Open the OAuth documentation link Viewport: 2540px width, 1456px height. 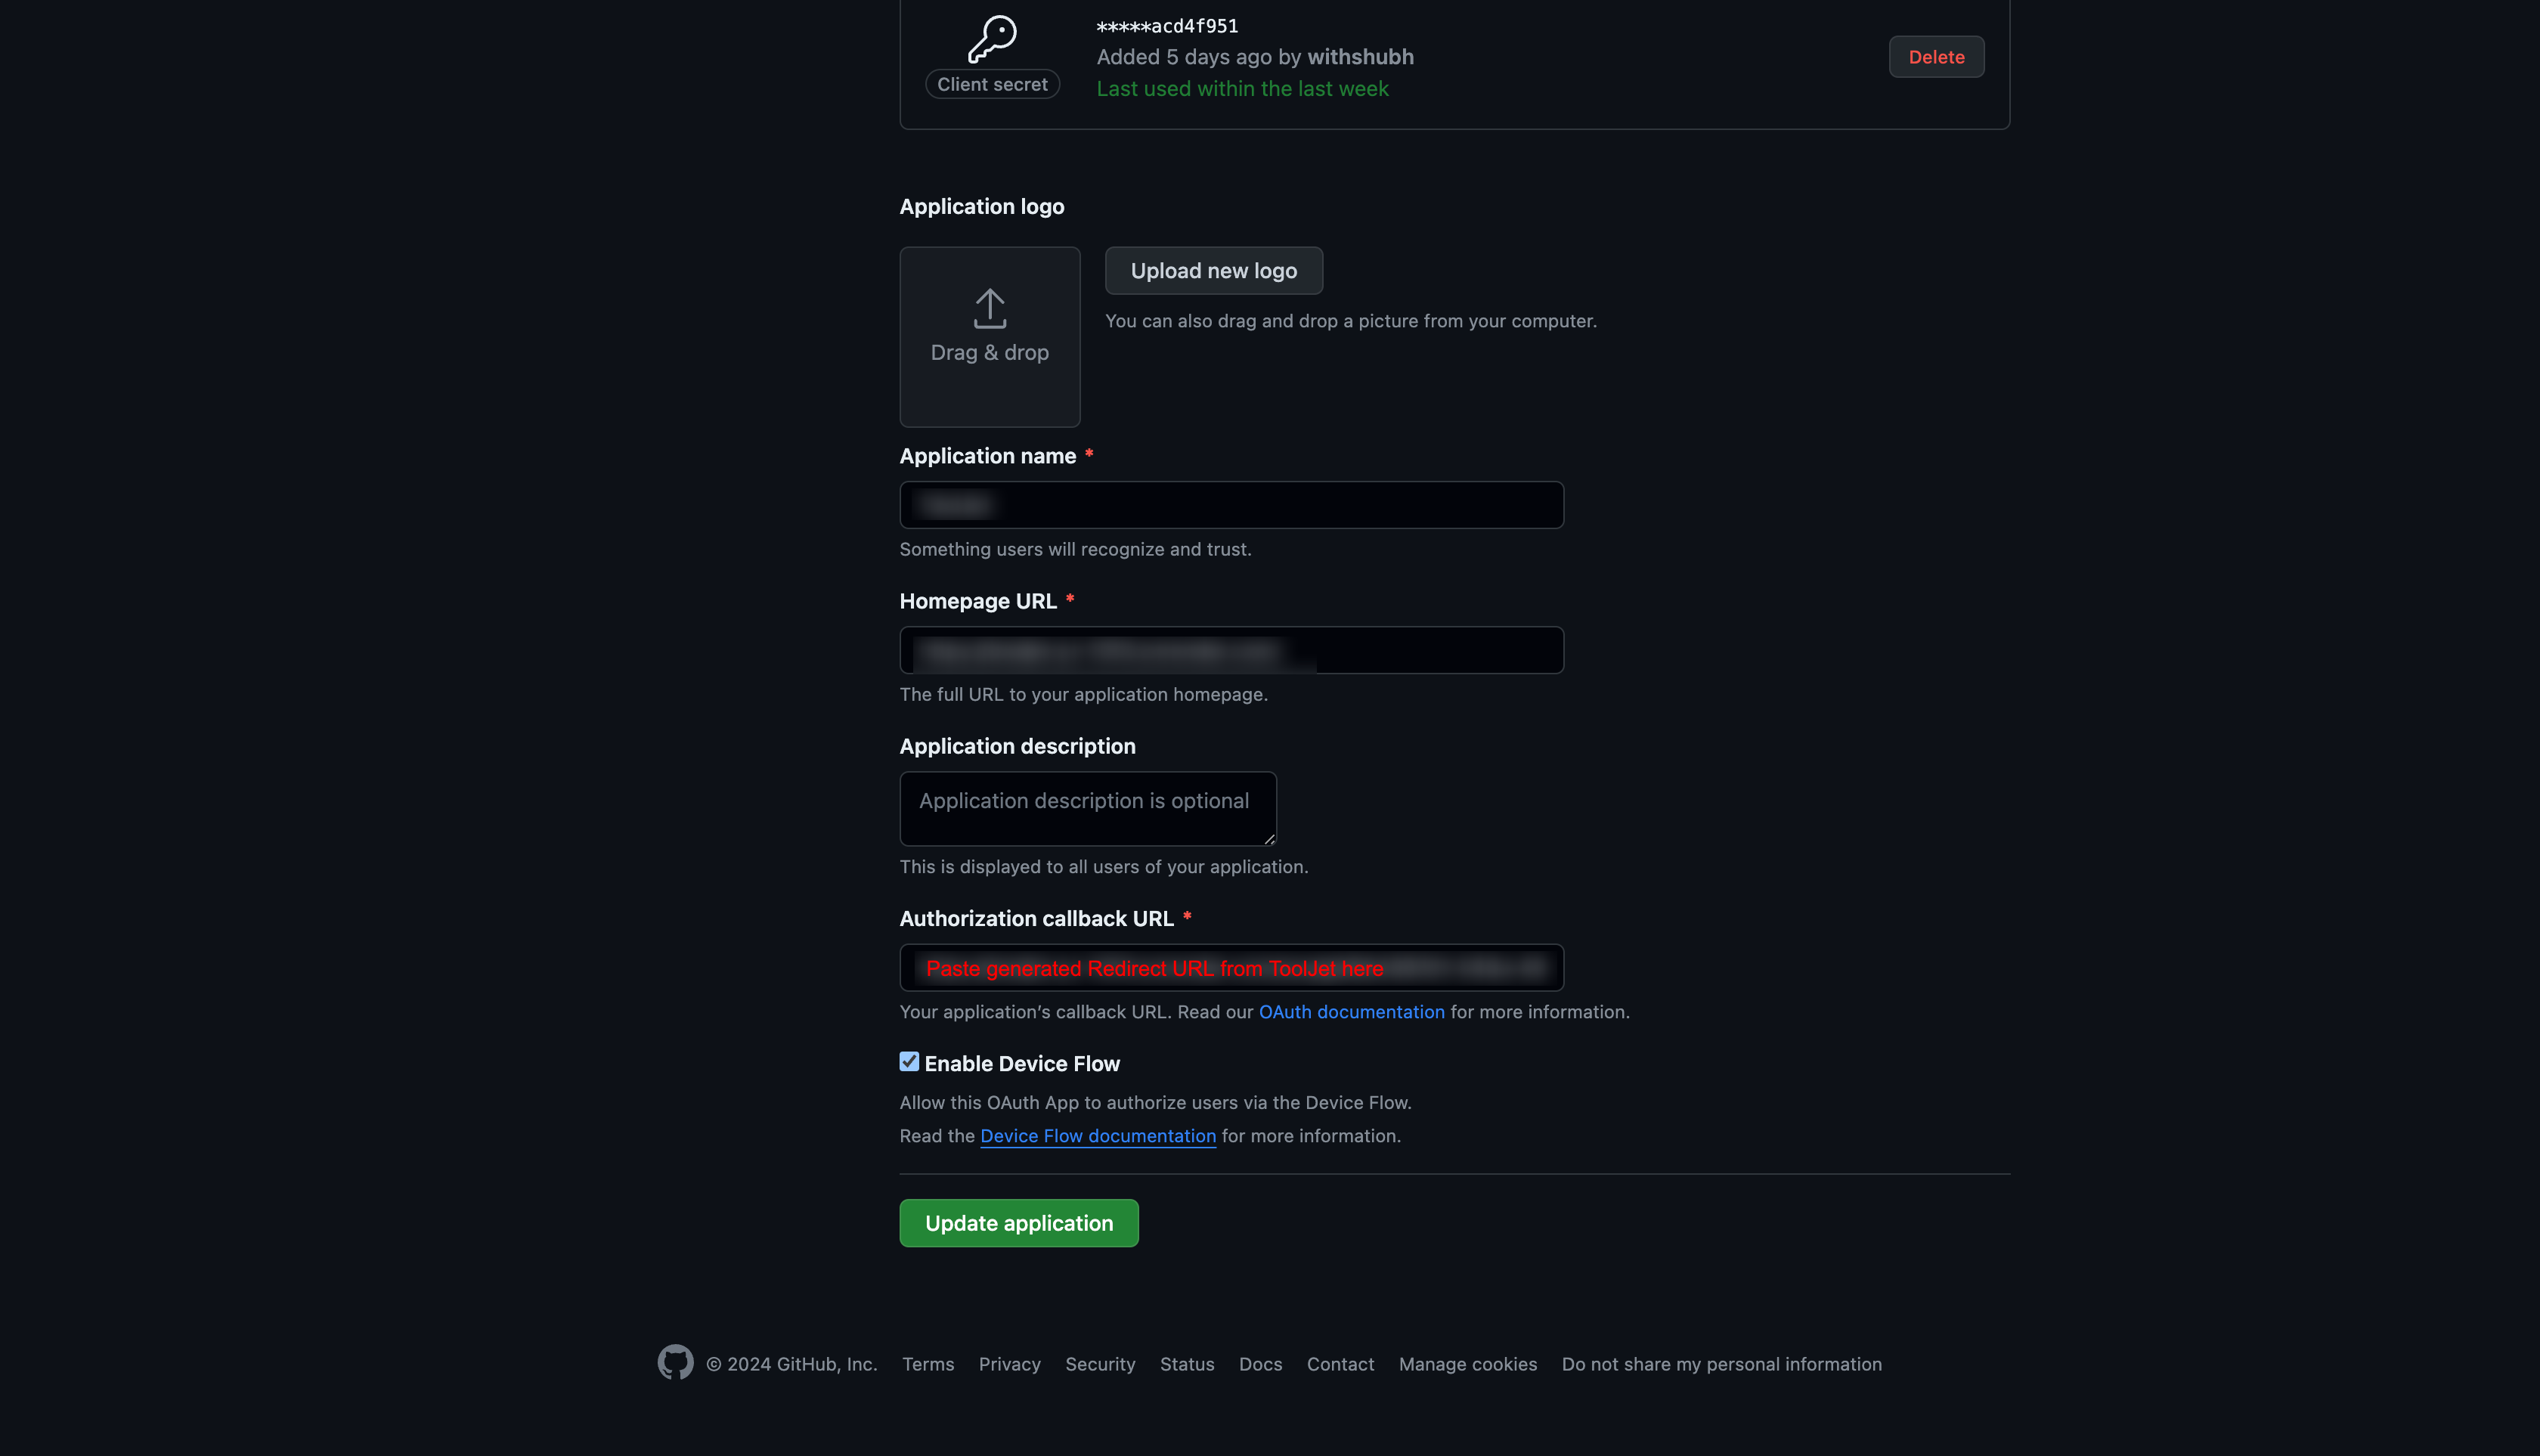point(1351,1012)
